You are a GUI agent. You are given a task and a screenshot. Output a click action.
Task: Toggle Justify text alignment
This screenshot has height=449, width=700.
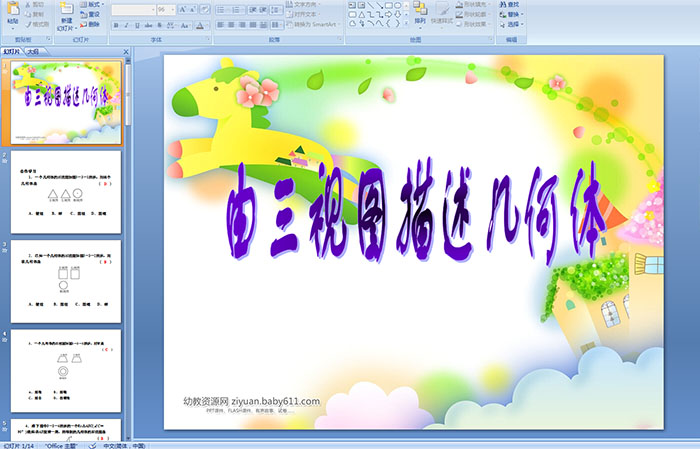click(253, 25)
